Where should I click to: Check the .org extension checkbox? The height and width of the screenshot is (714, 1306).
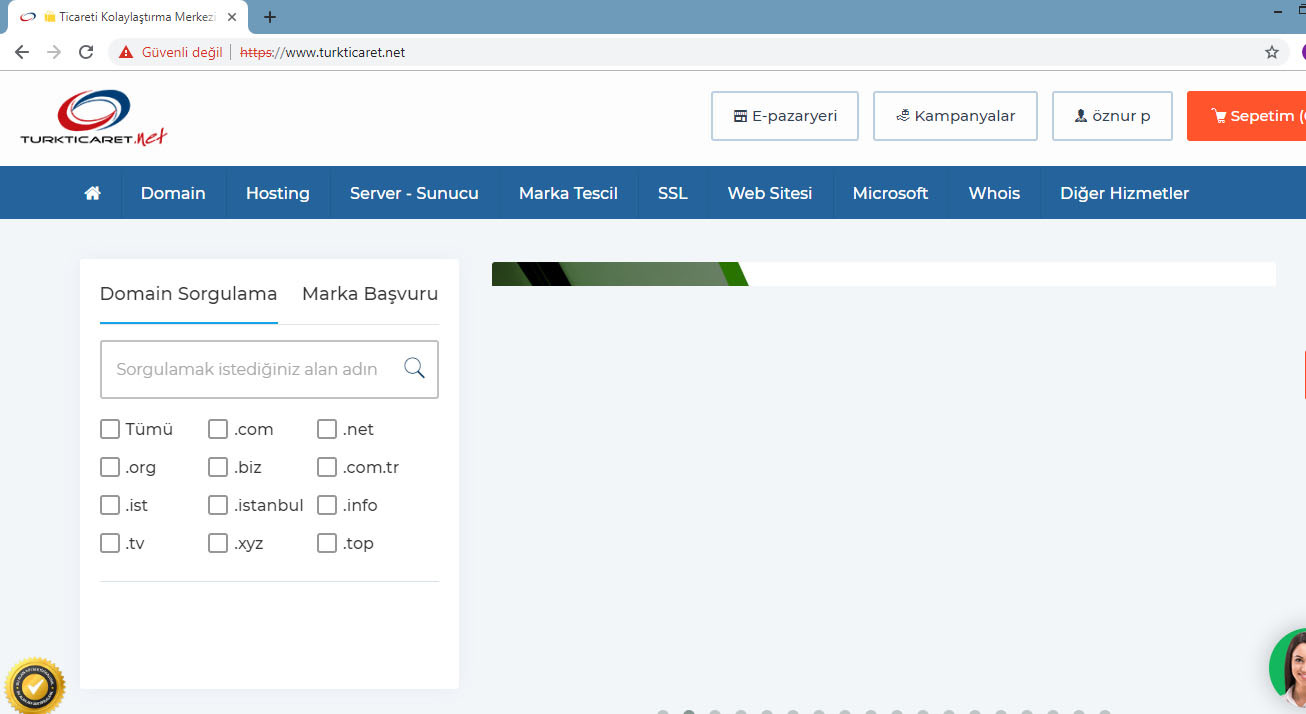pyautogui.click(x=110, y=467)
